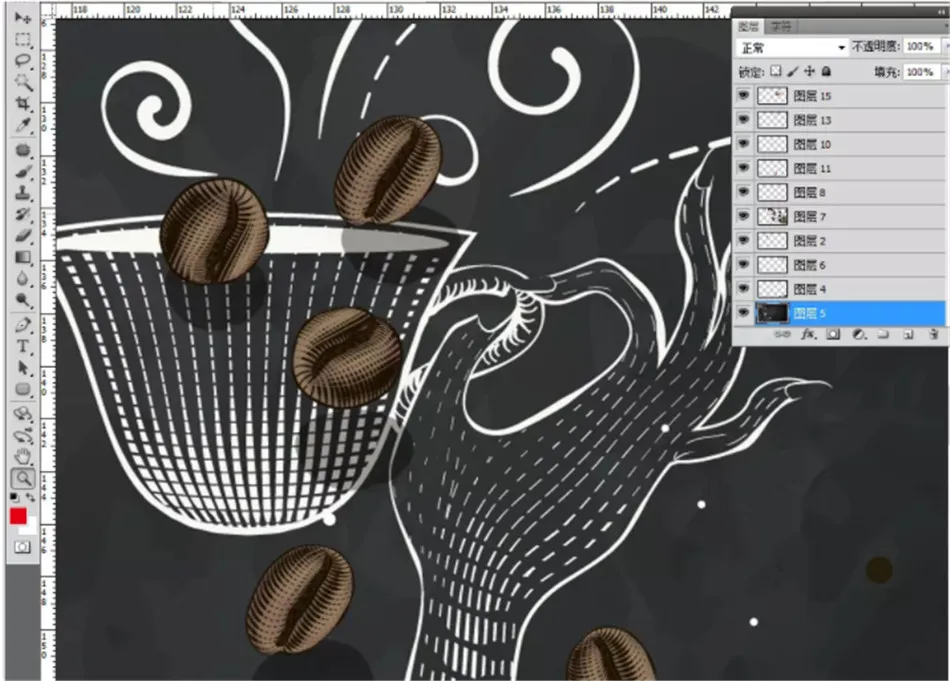Open the fx layer style menu
The image size is (950, 681).
(x=808, y=334)
